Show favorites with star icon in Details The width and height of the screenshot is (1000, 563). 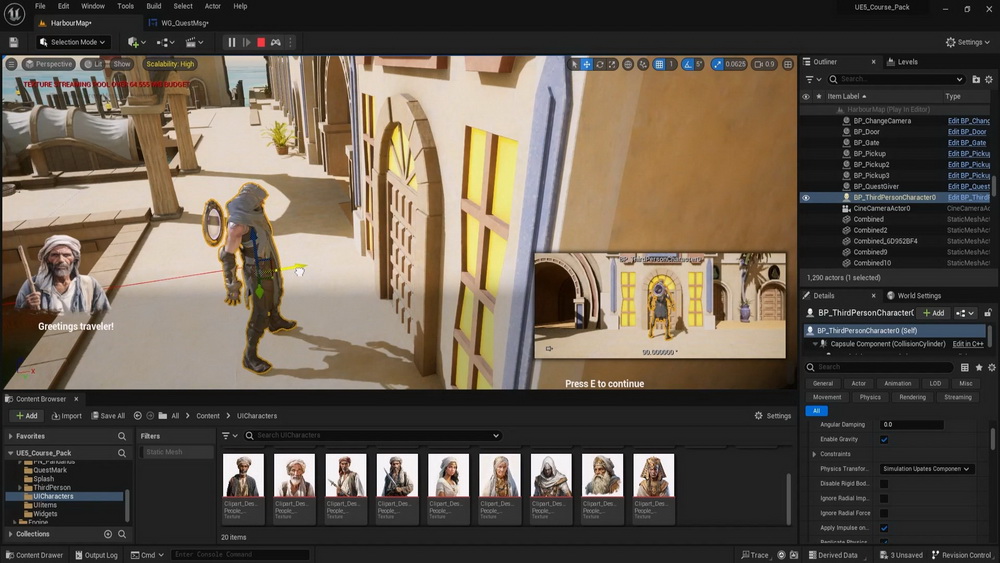point(979,367)
